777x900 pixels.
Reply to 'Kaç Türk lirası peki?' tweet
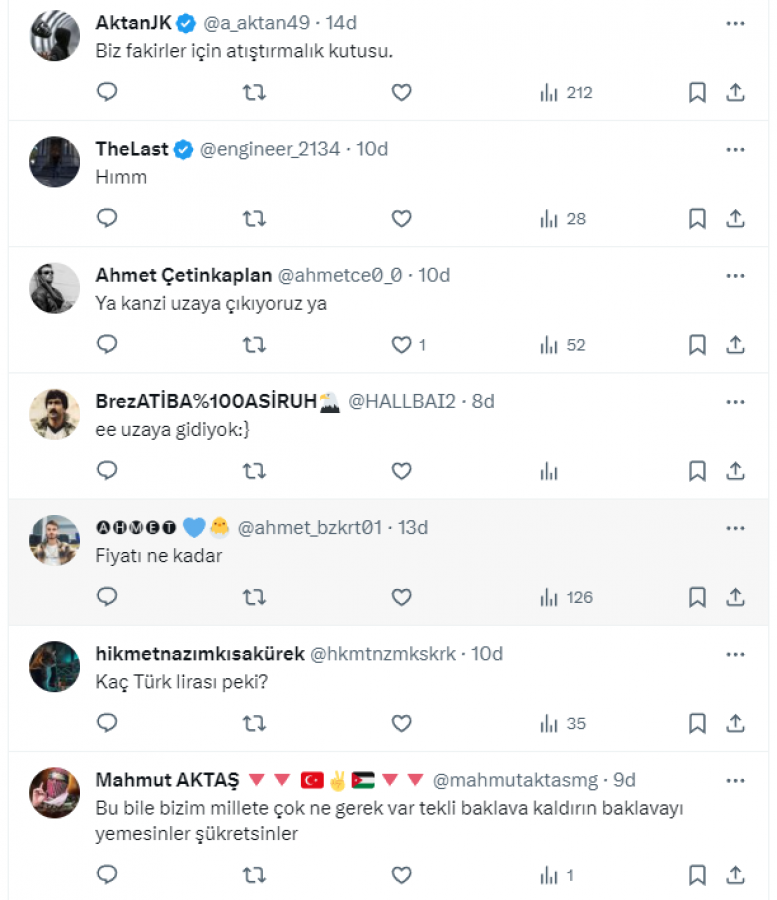107,723
